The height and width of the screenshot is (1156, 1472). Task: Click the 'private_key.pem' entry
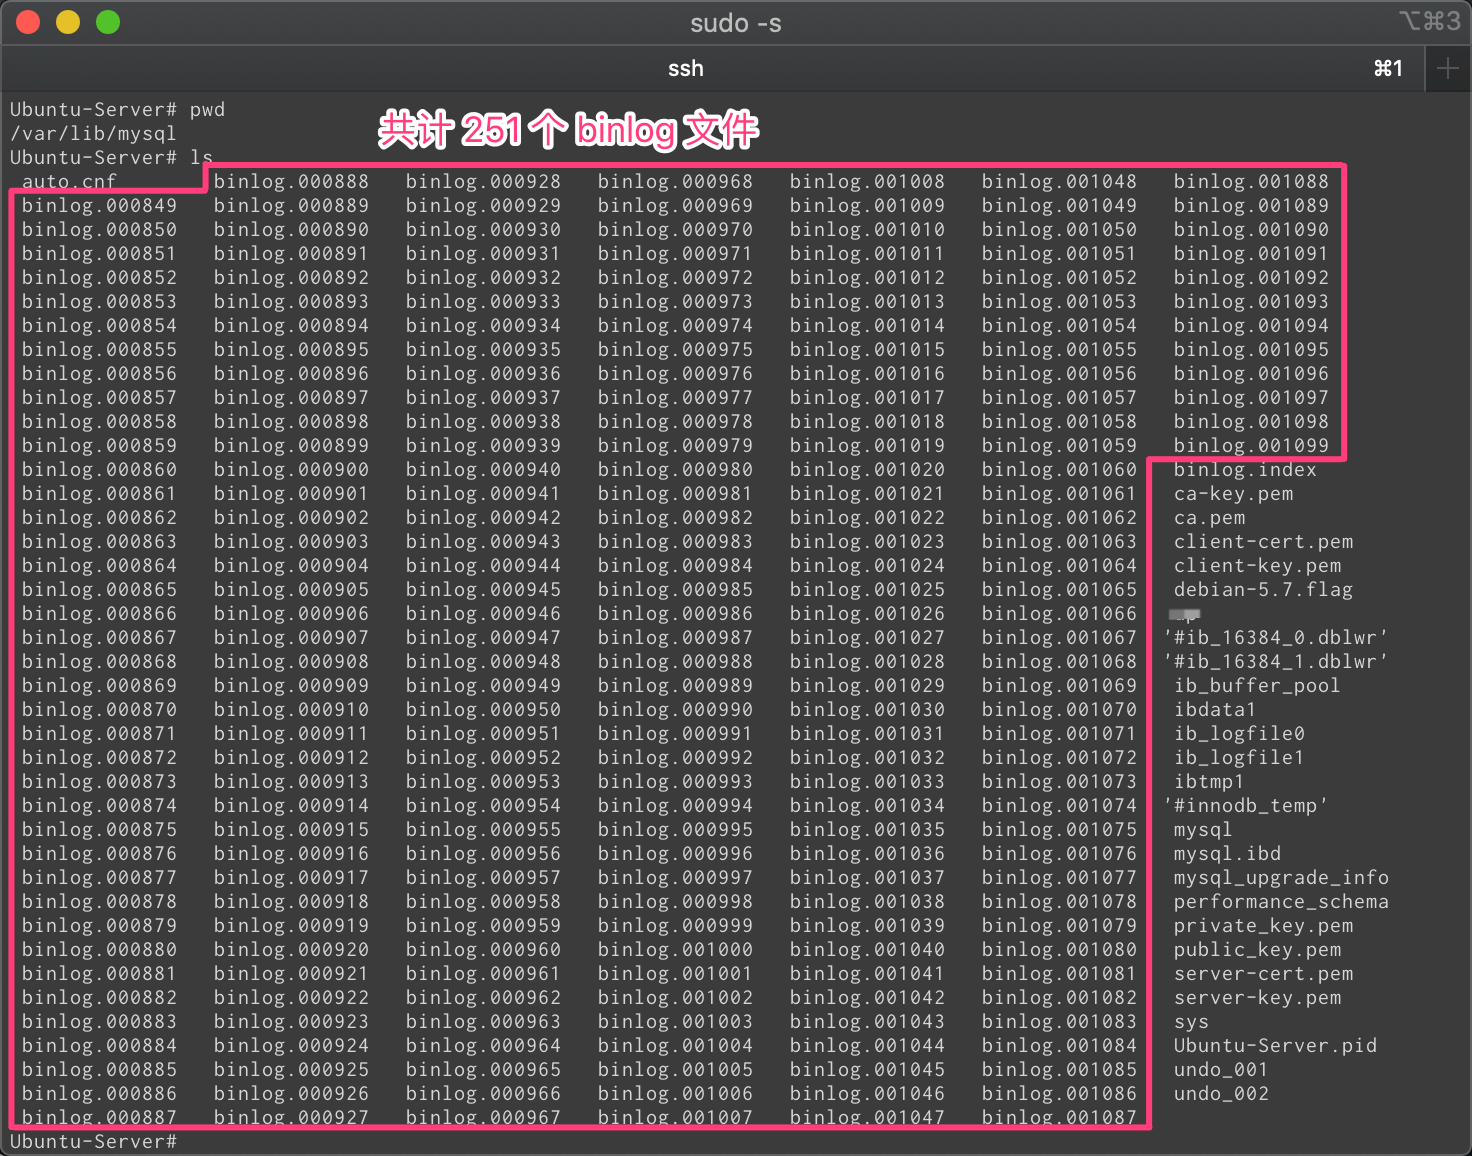click(1263, 926)
